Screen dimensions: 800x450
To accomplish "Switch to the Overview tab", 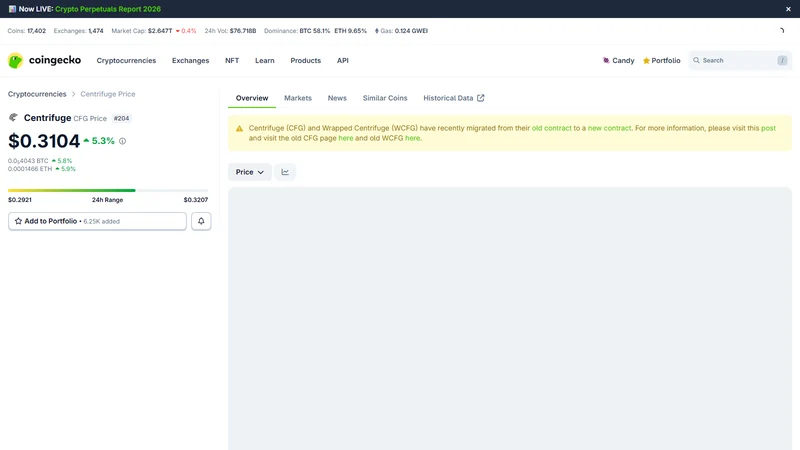I will (x=252, y=98).
